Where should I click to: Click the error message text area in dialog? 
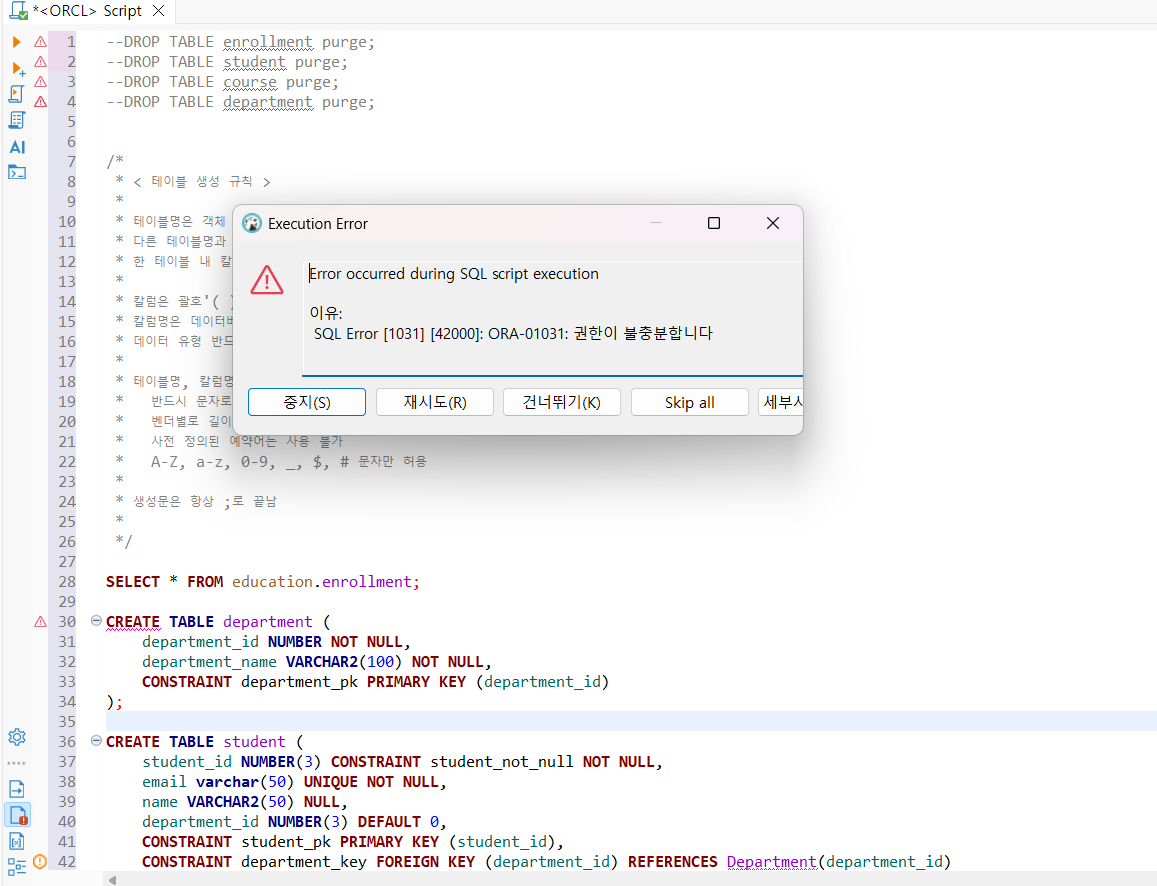tap(552, 318)
